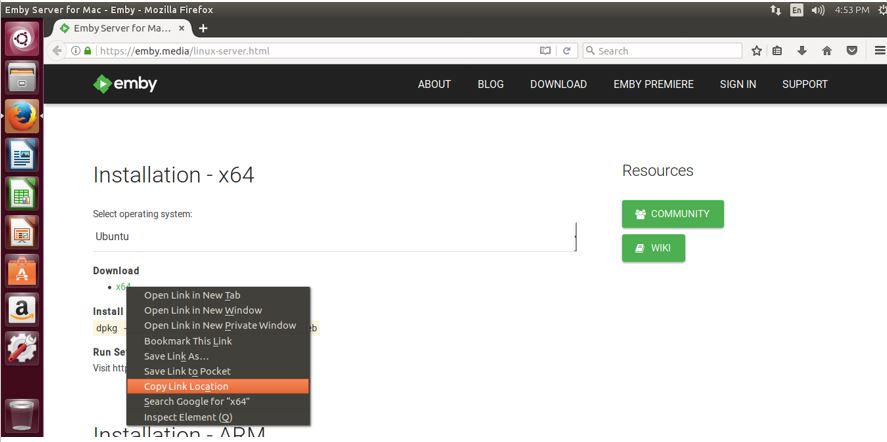This screenshot has width=887, height=442.
Task: Click the Pocket icon in toolbar
Action: pyautogui.click(x=851, y=51)
